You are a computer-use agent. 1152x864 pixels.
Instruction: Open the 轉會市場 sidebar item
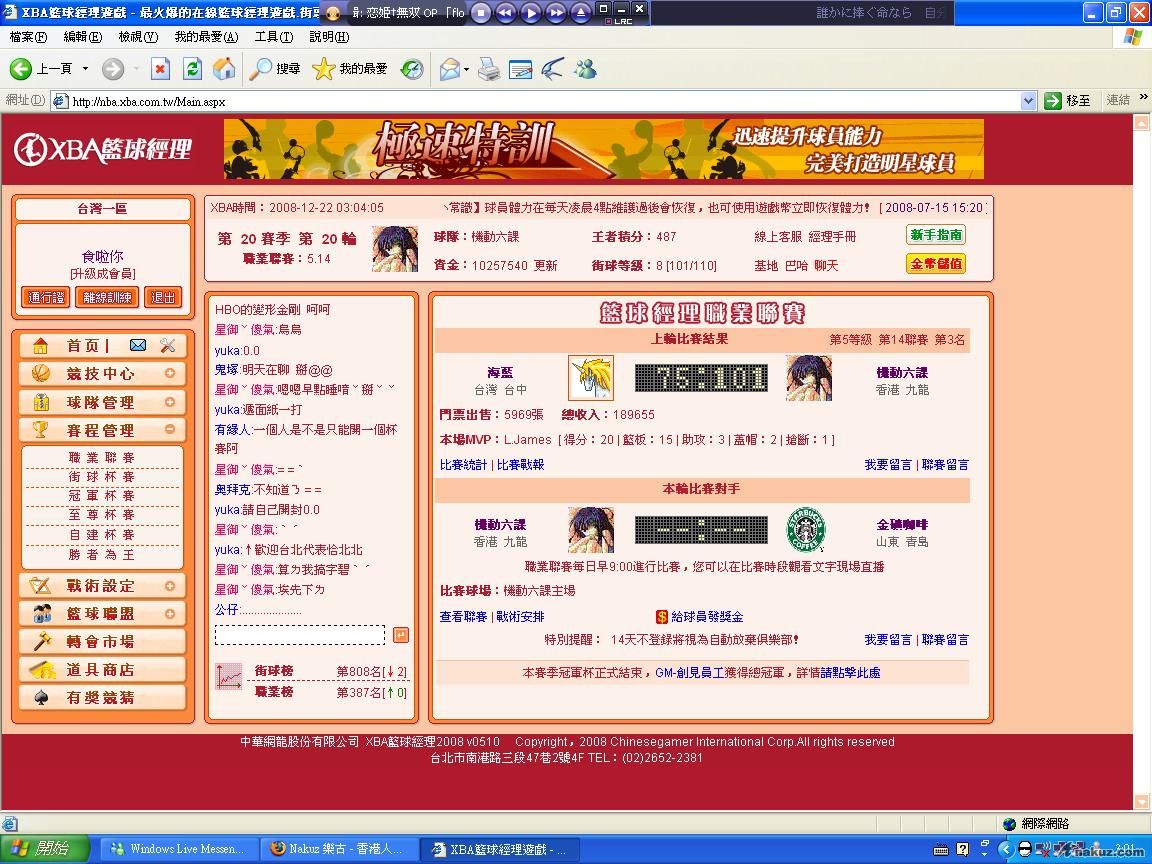pyautogui.click(x=102, y=641)
